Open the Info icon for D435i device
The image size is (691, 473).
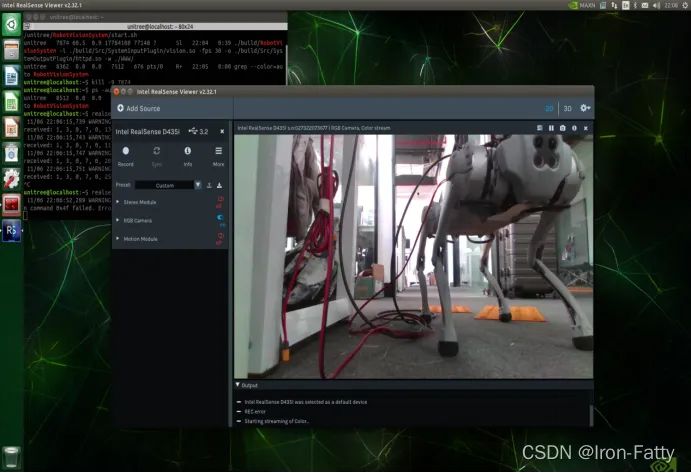coord(188,151)
